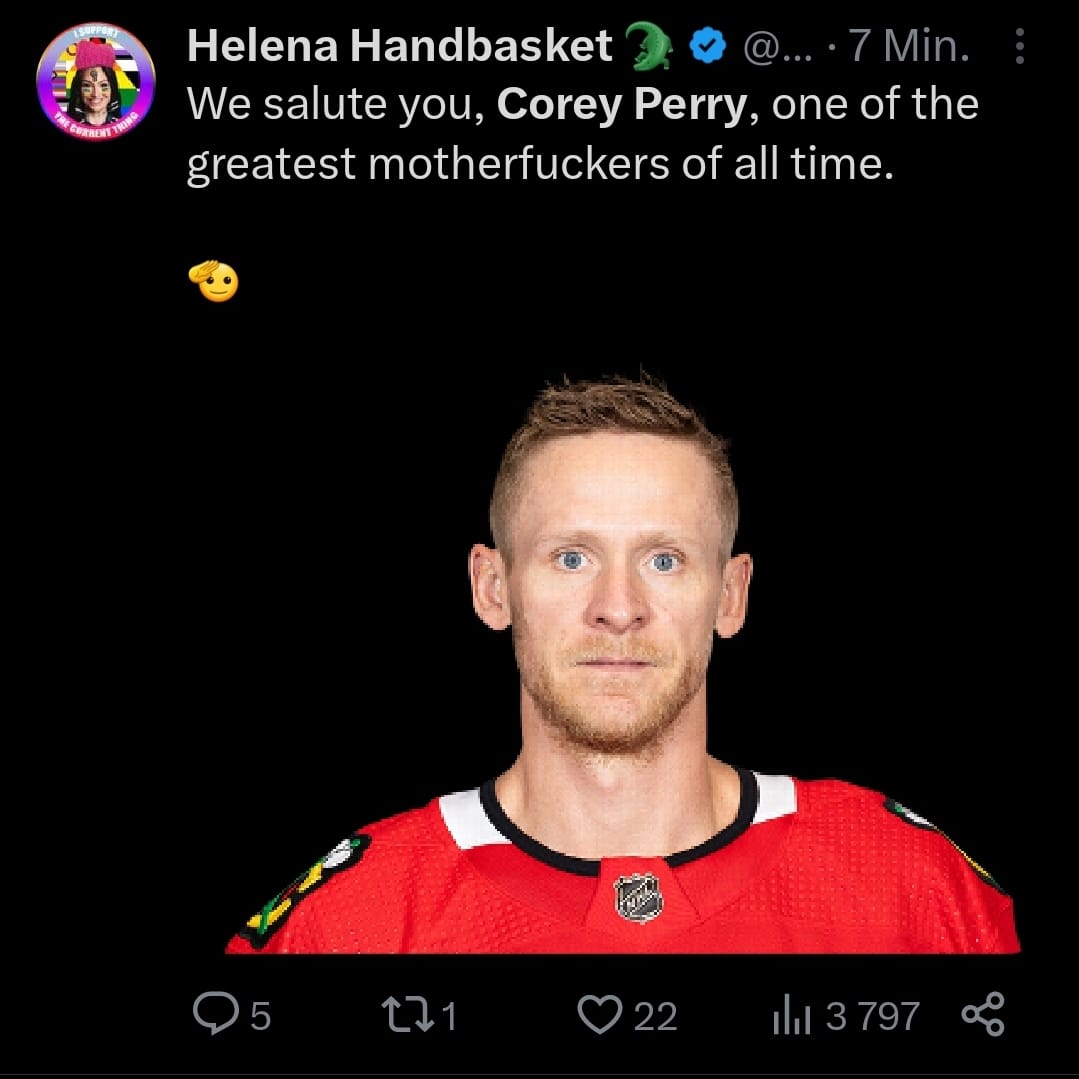Tap the share icon

[x=982, y=1015]
